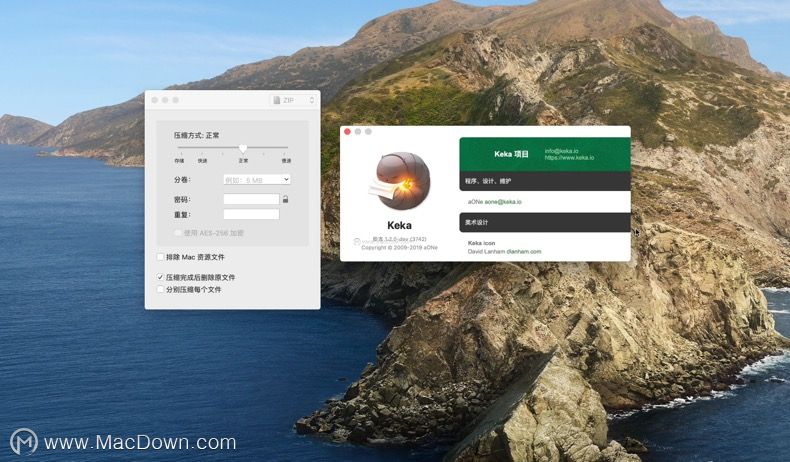Click the Copyright 2009-2019 aONe text
This screenshot has height=462, width=790.
(400, 247)
